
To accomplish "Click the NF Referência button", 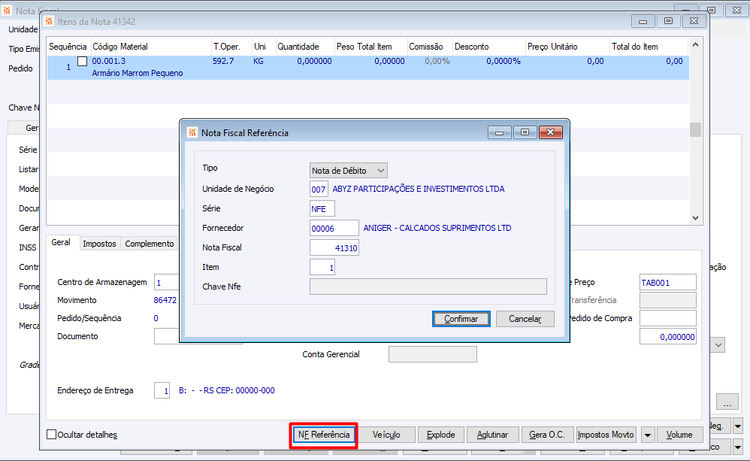I will pos(324,435).
